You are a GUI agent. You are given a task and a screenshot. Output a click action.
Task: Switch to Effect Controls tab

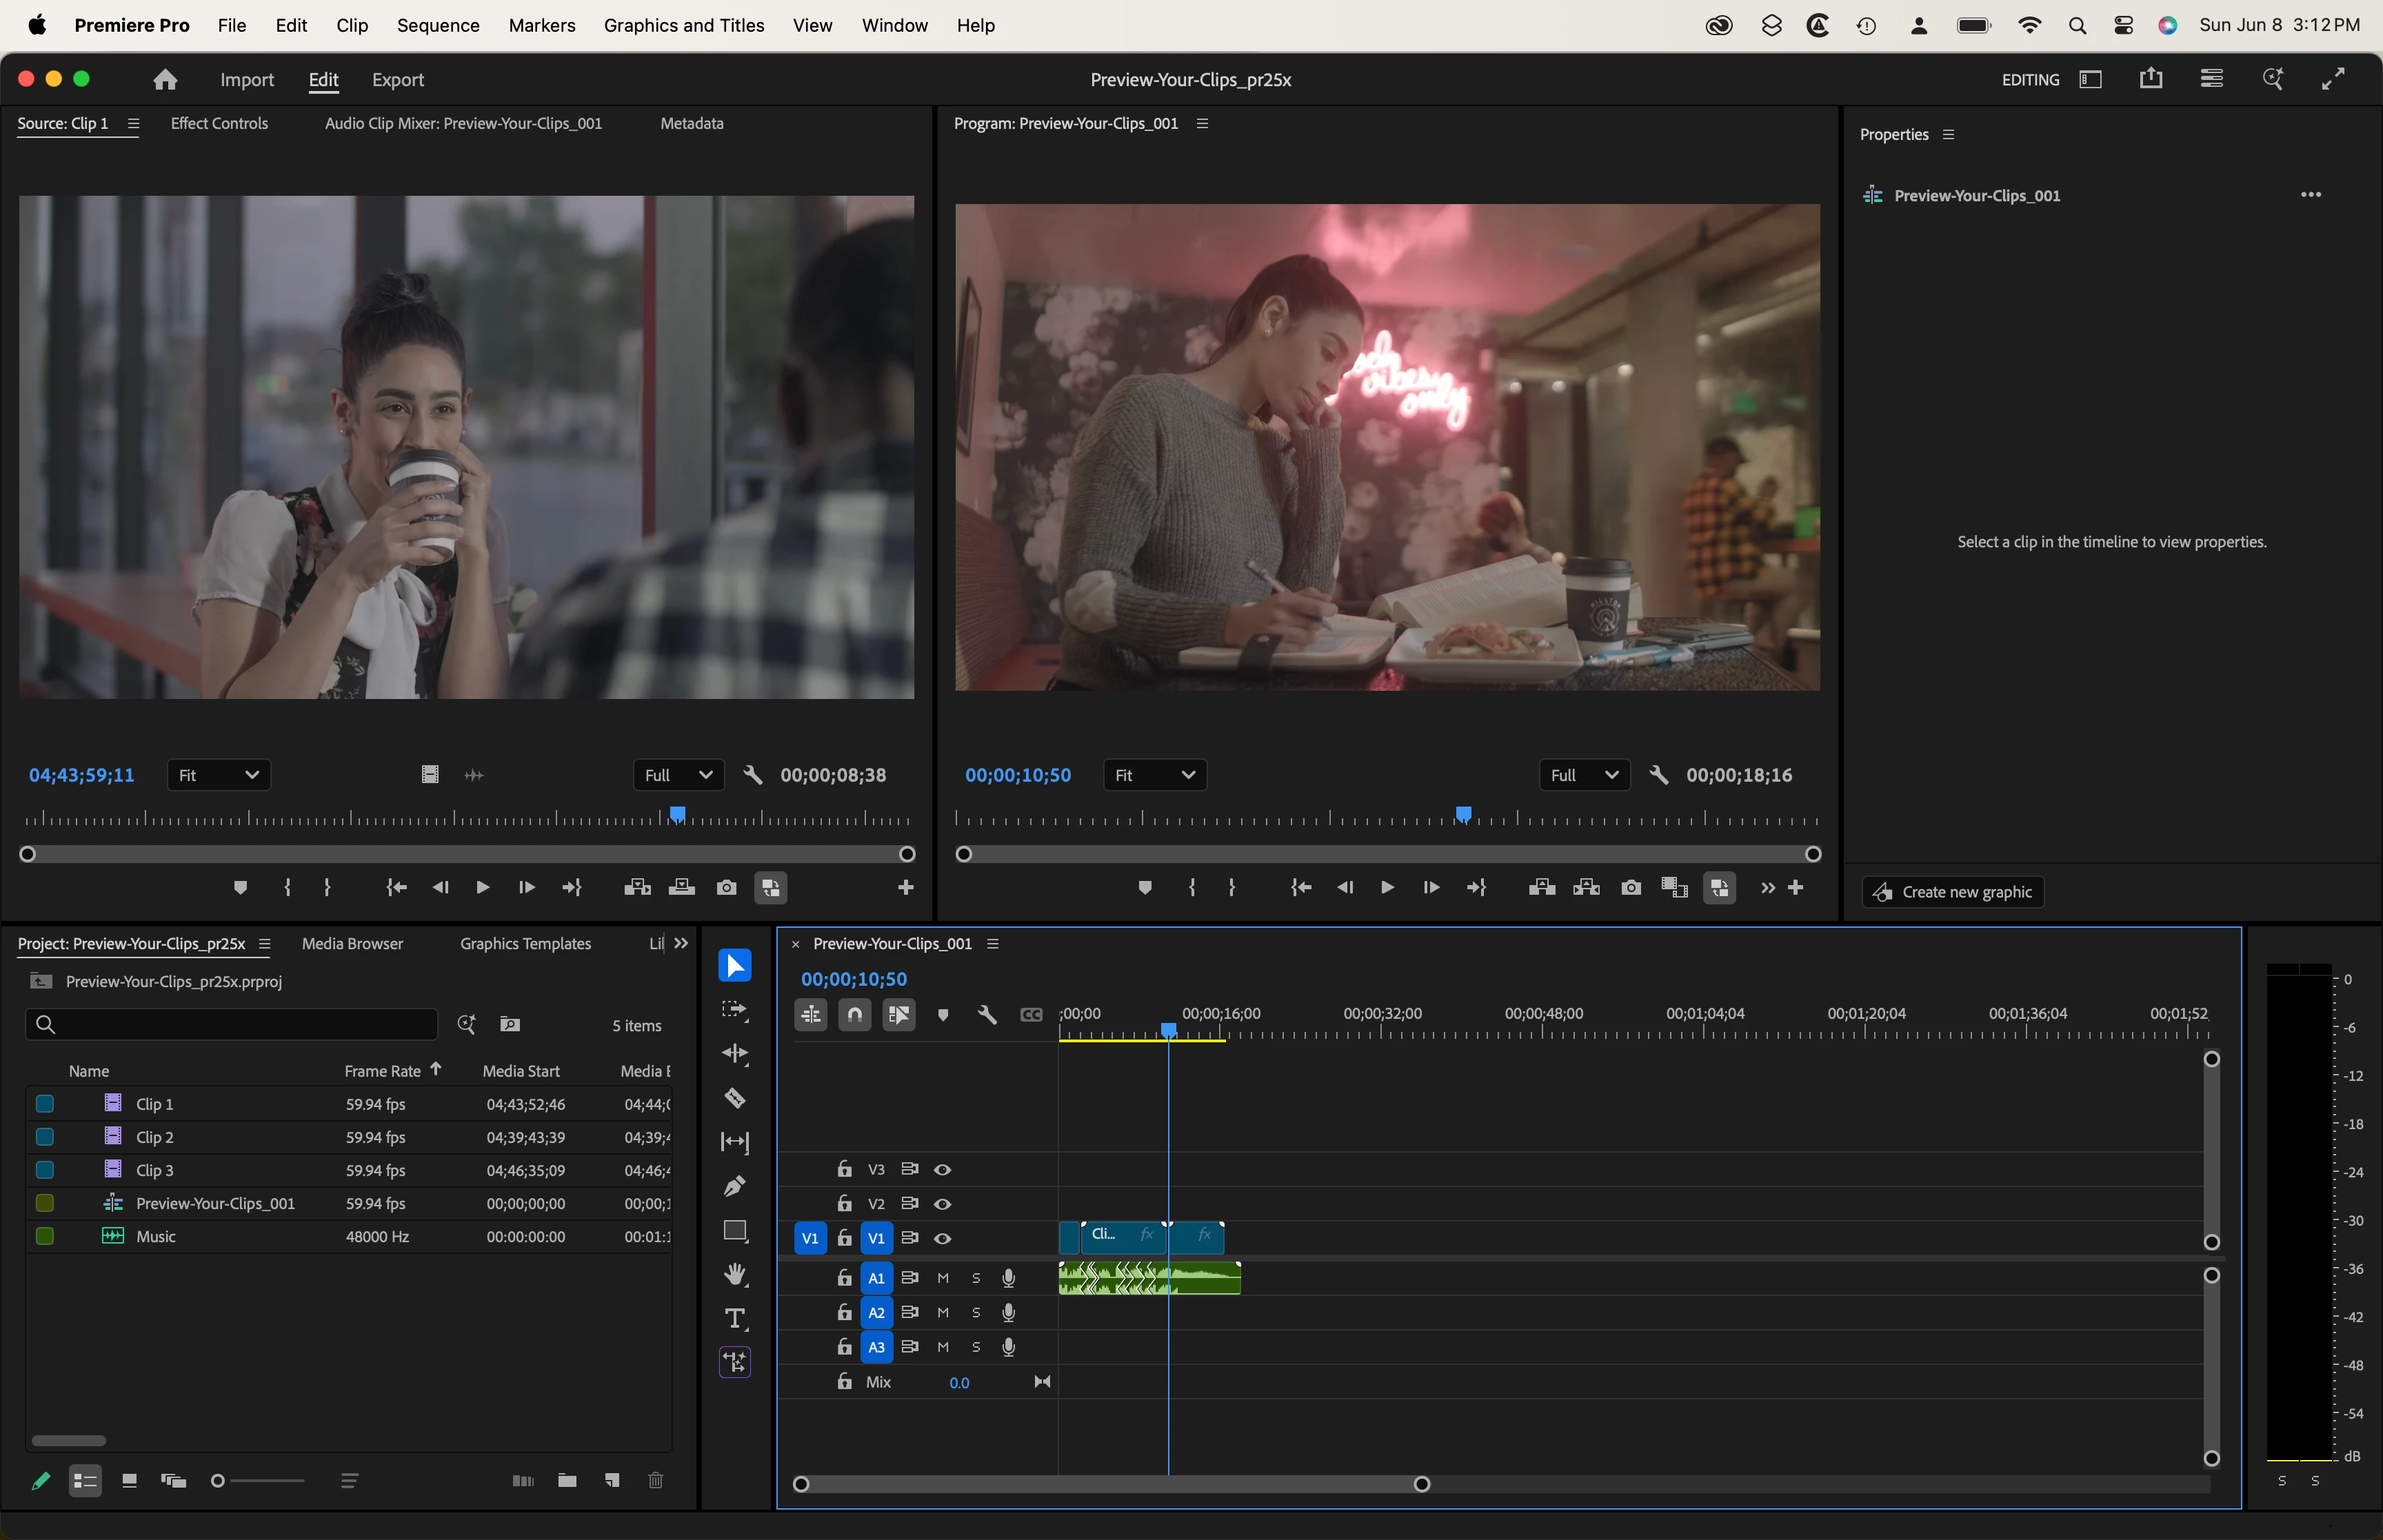(x=219, y=123)
